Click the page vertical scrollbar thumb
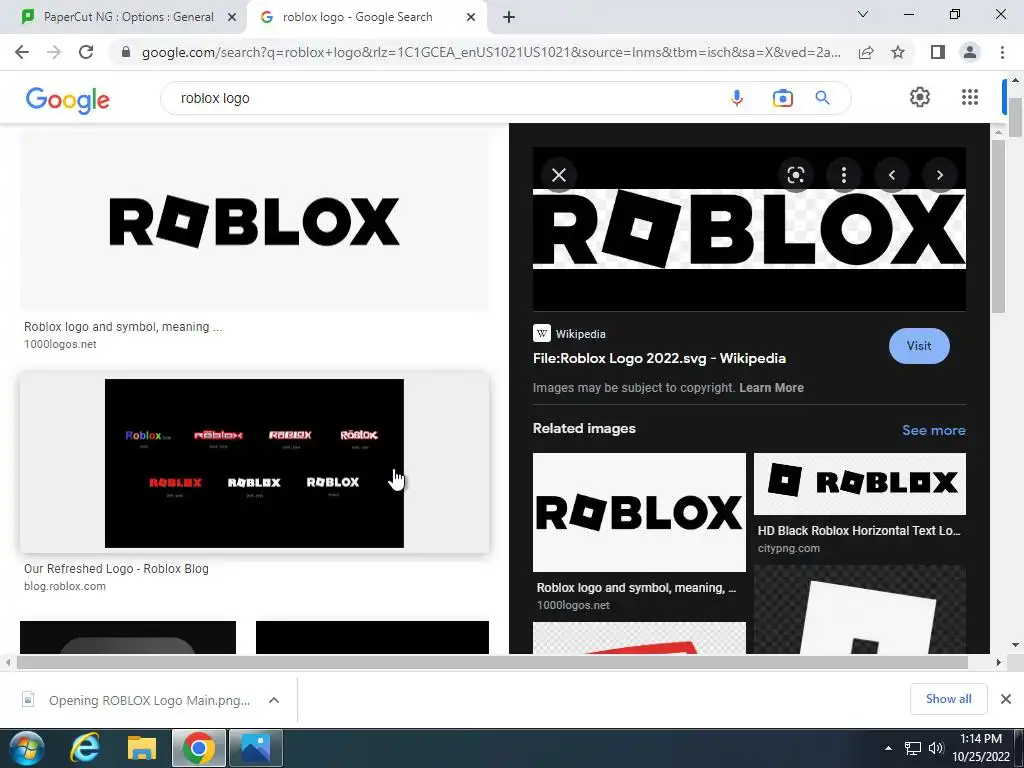The height and width of the screenshot is (768, 1024). (1015, 118)
